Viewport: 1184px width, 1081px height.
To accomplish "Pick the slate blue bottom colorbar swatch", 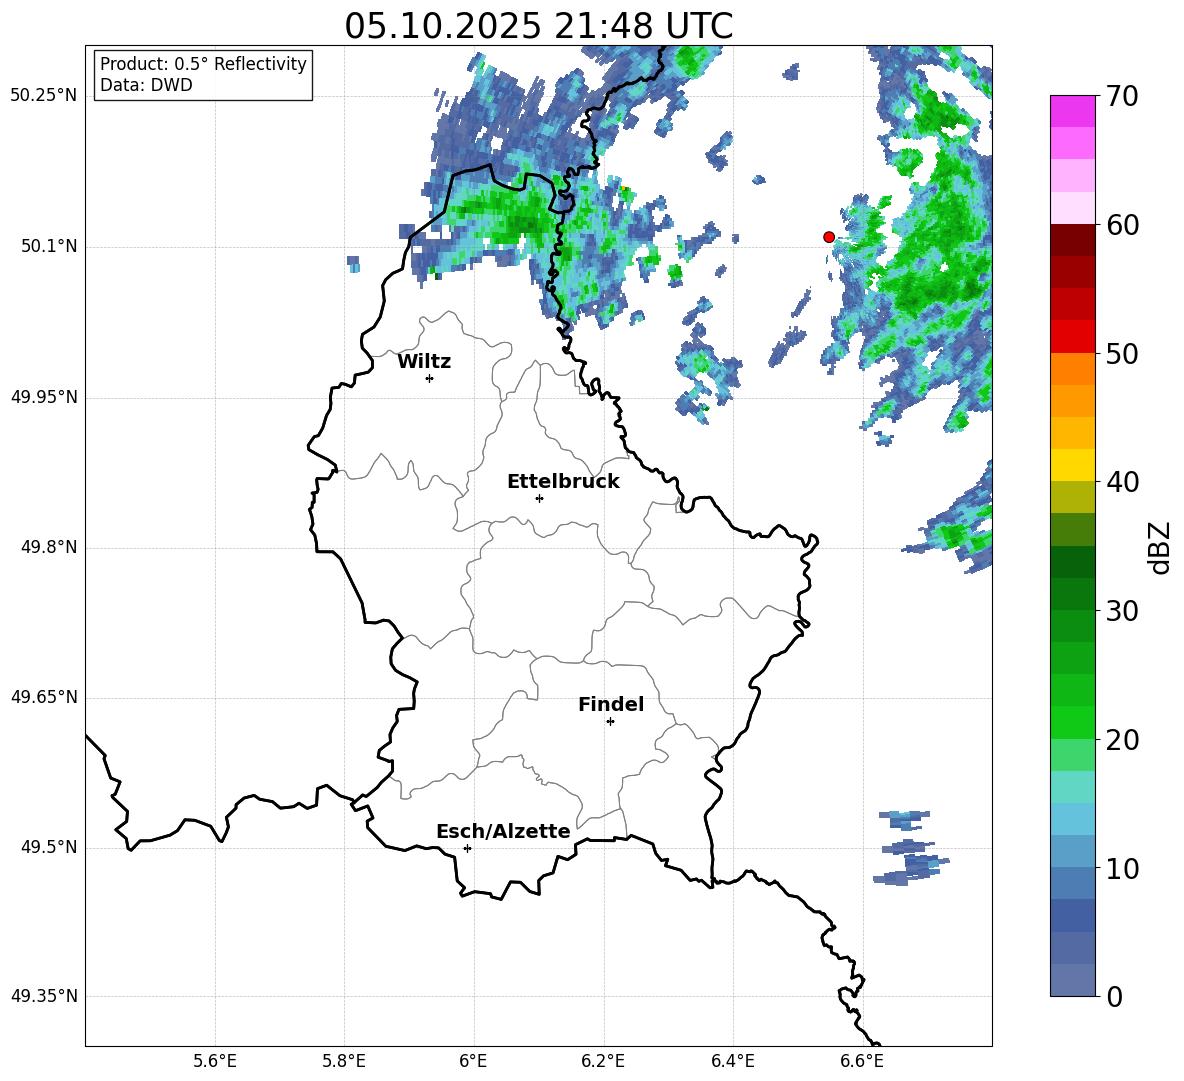I will tap(1073, 980).
